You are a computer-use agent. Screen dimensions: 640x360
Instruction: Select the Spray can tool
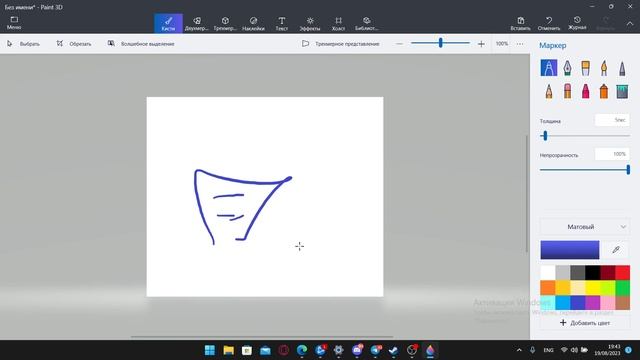click(x=604, y=91)
